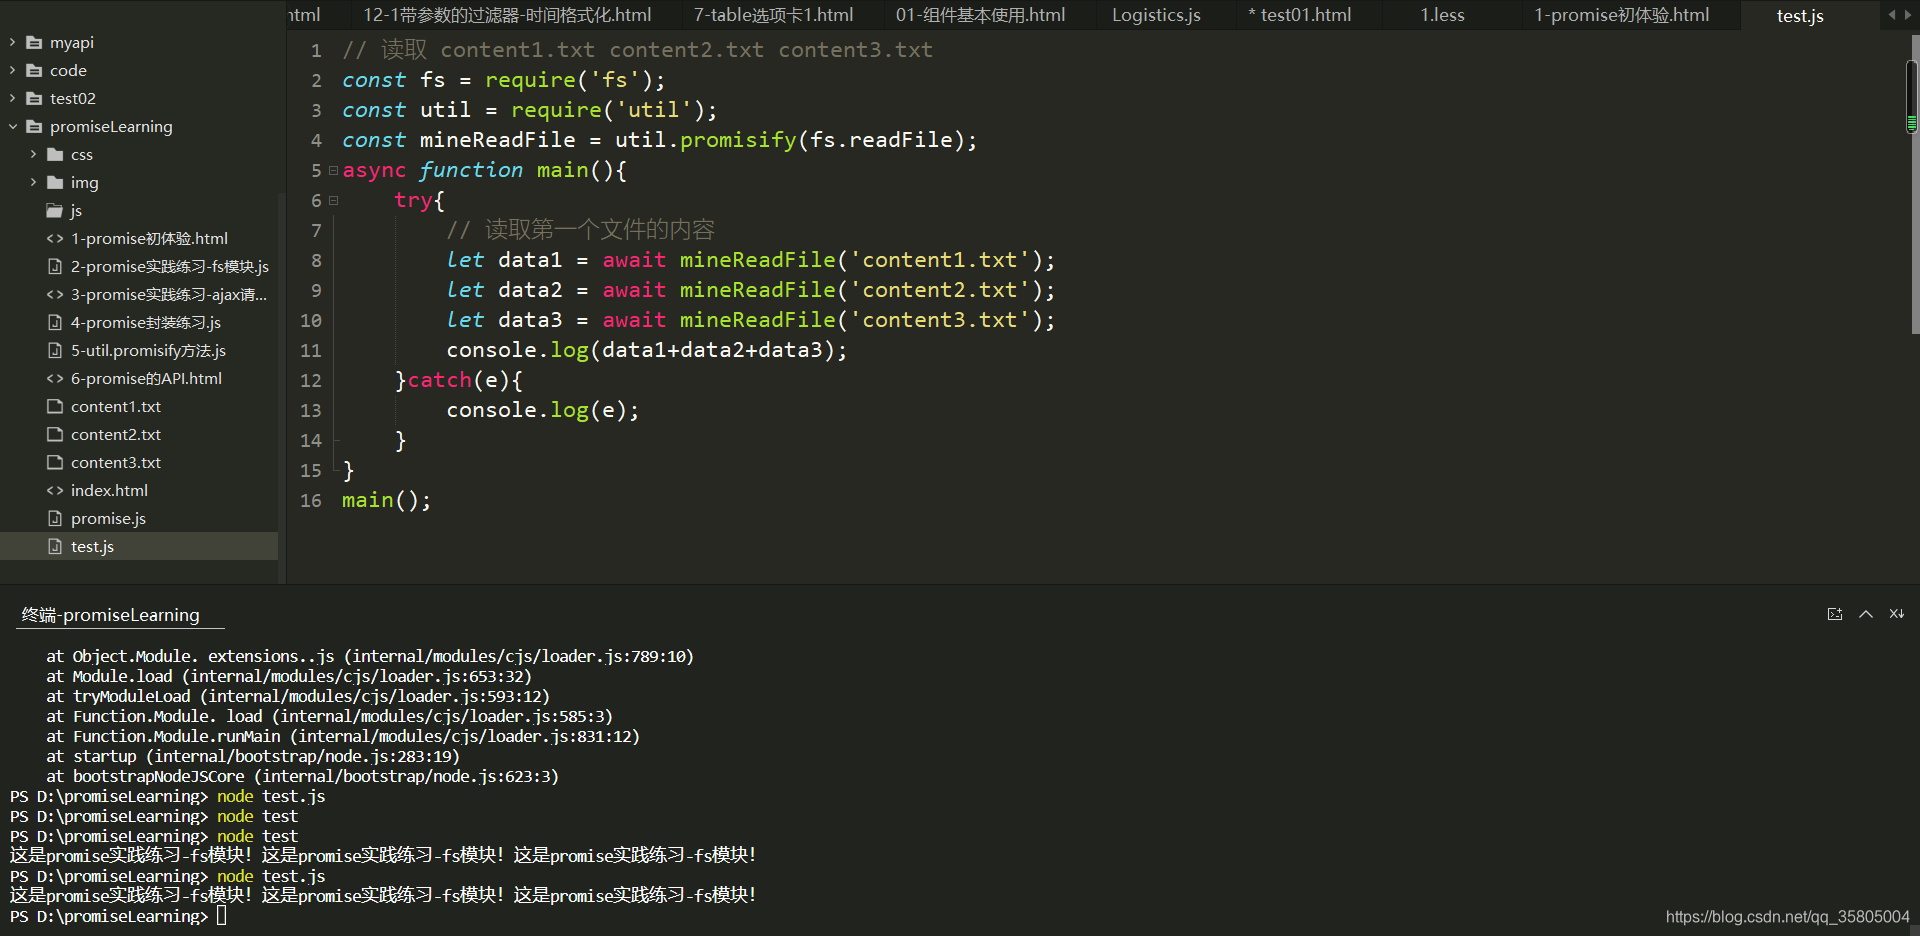The image size is (1920, 936).
Task: Click the file icon of content3.txt
Action: [x=55, y=462]
